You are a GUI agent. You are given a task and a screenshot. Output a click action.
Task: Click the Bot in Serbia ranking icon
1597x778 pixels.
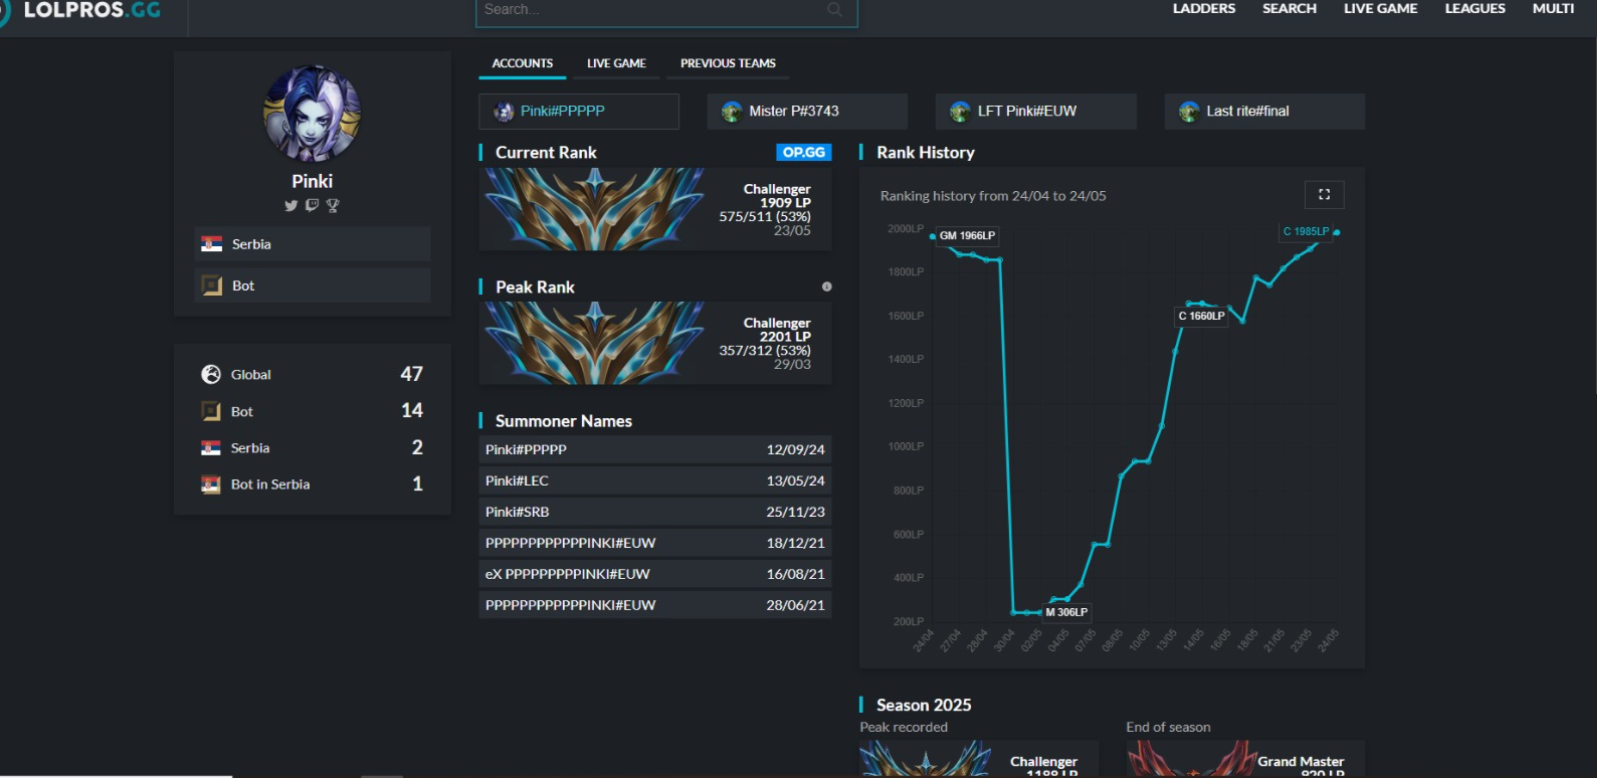point(211,485)
